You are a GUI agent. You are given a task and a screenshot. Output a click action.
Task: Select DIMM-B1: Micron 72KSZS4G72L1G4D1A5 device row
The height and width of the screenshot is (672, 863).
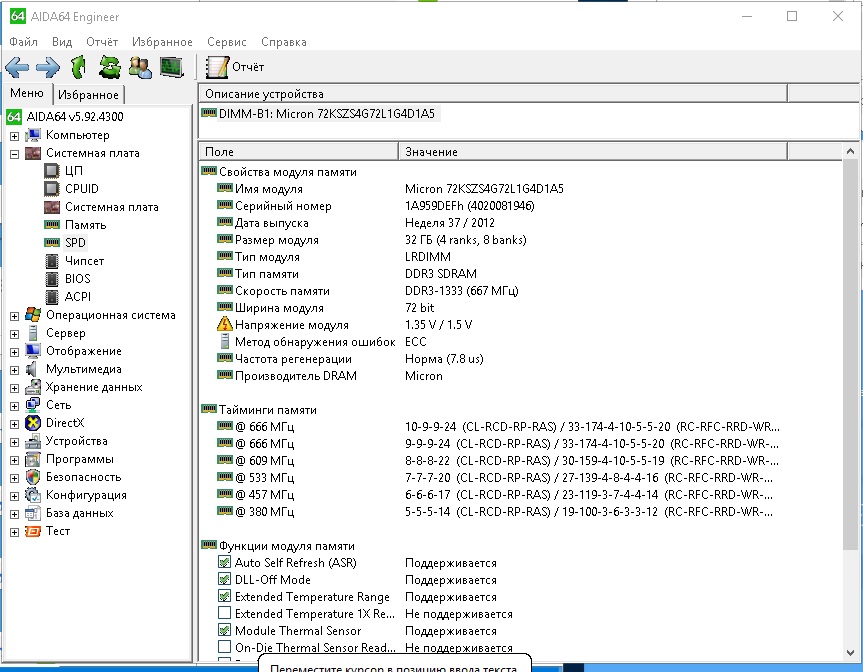point(319,114)
